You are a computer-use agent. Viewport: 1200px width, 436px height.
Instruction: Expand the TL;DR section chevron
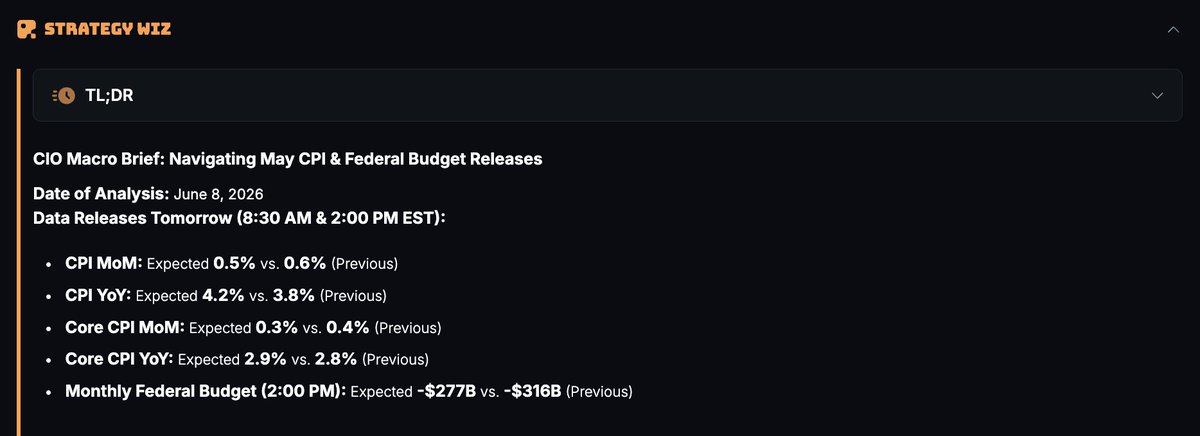pyautogui.click(x=1157, y=95)
